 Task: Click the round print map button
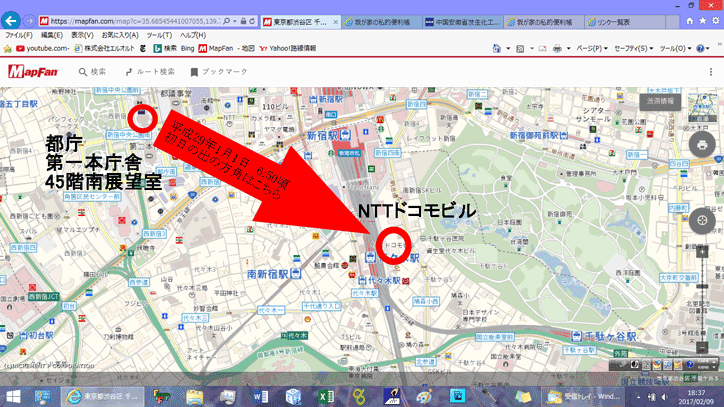click(x=702, y=145)
